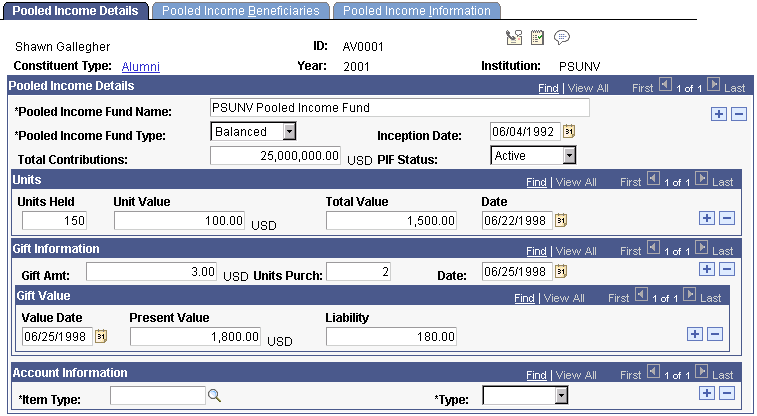Image resolution: width=757 pixels, height=416 pixels.
Task: Click Find in Pooled Income Details header
Action: (548, 88)
